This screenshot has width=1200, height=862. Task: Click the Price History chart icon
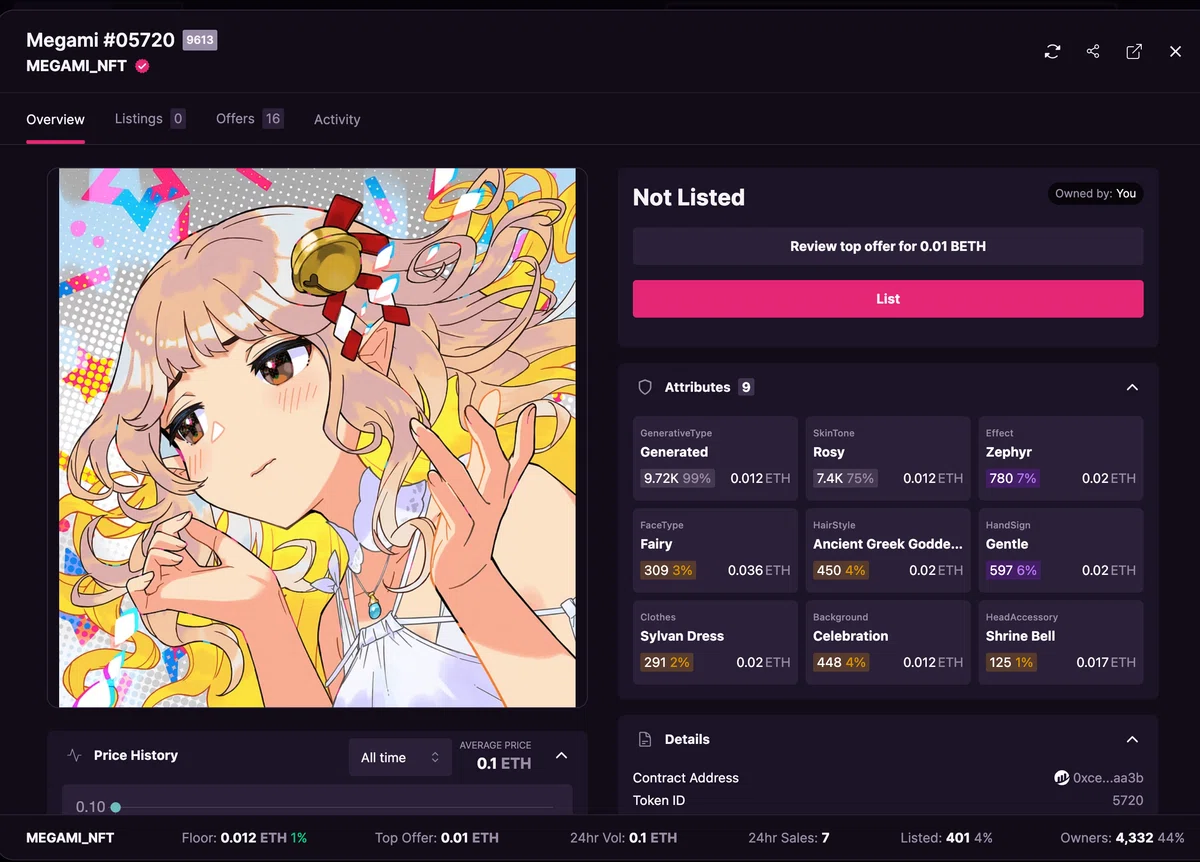point(74,755)
